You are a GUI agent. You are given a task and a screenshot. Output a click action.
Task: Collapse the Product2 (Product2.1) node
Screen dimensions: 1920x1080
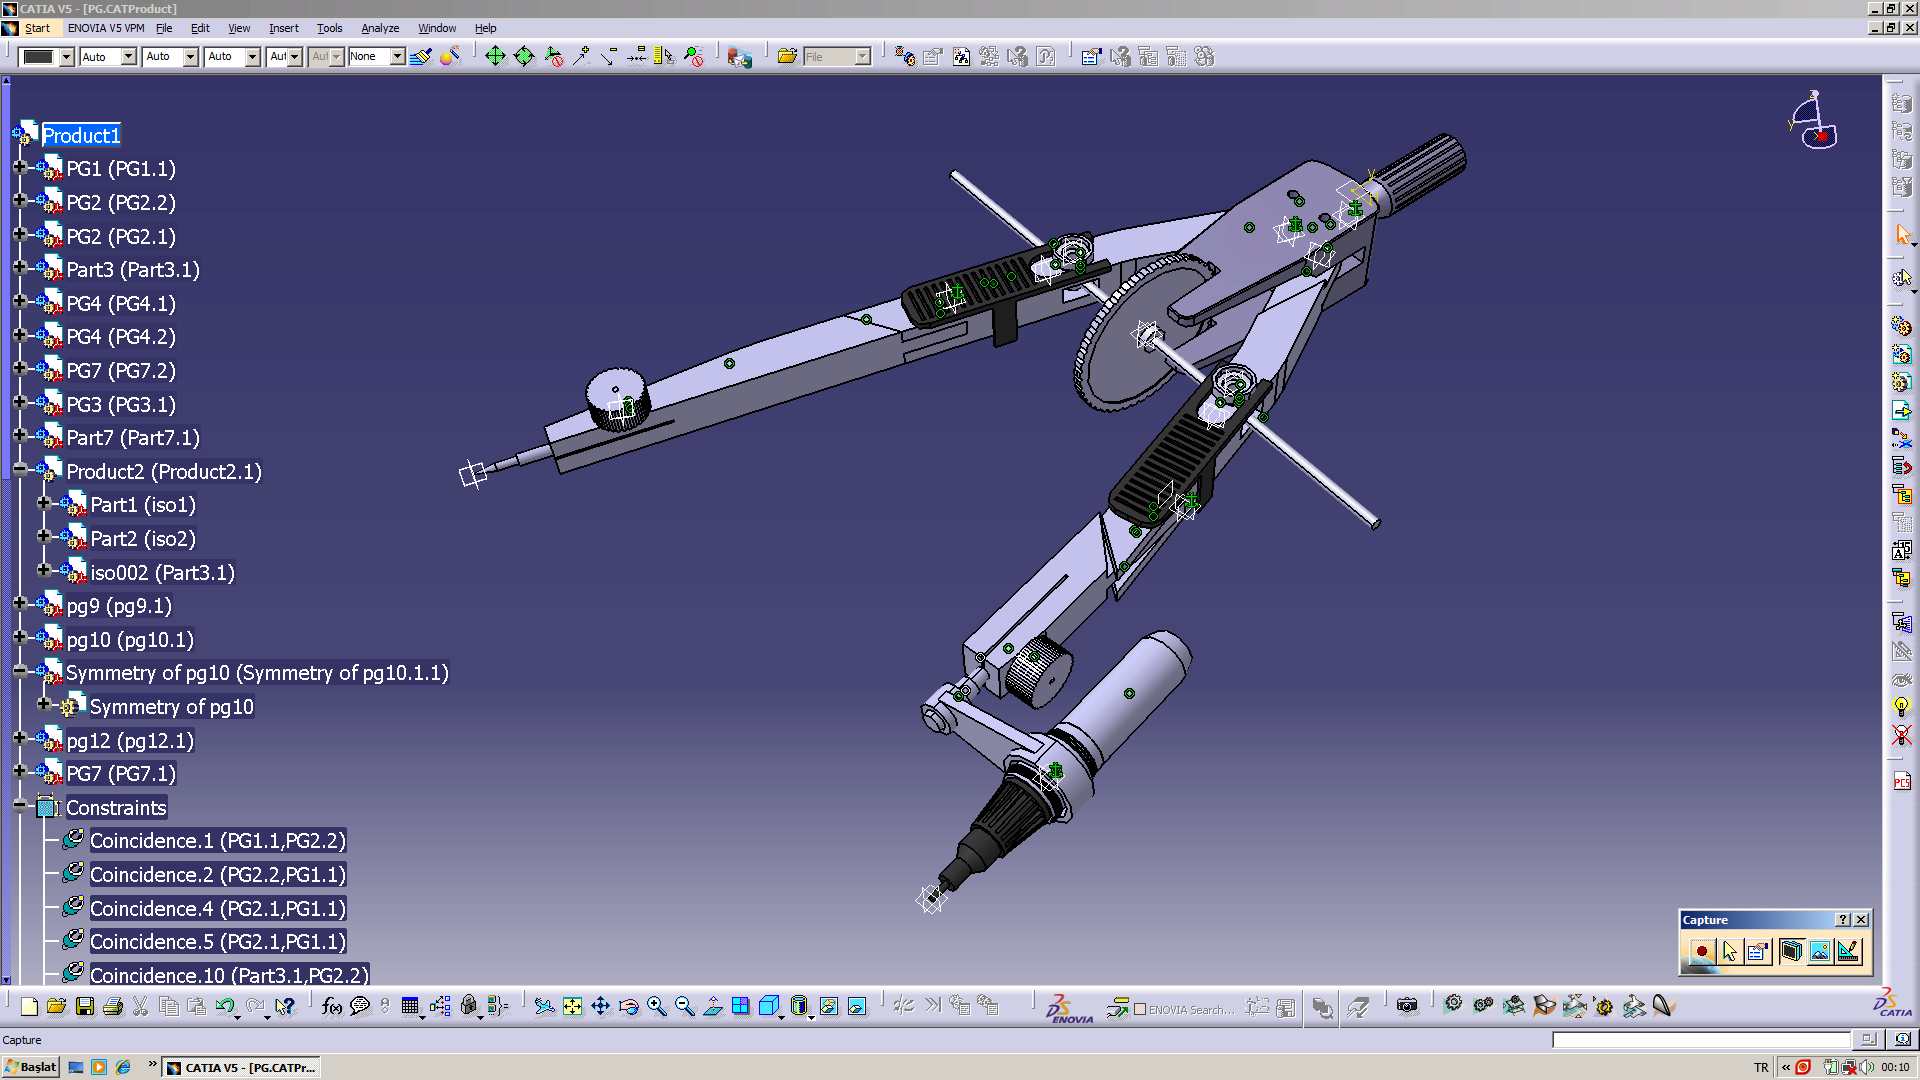(x=19, y=470)
